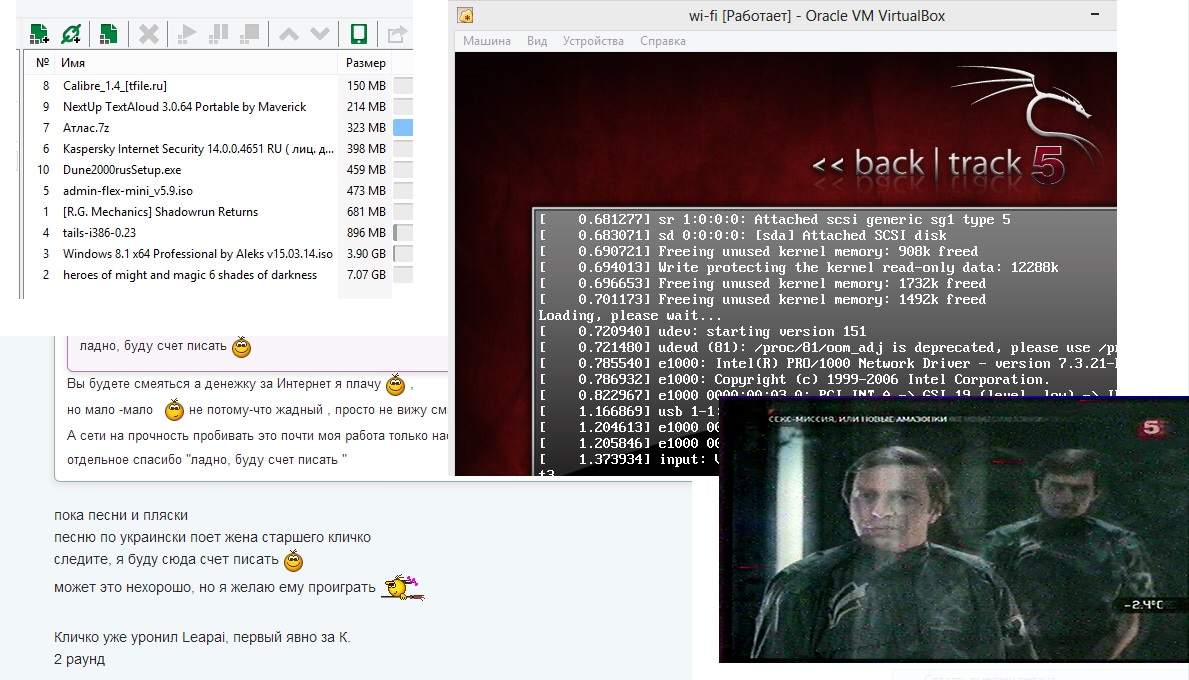Minimize the Oracle VM VirtualBox window
This screenshot has height=680, width=1189.
(1095, 14)
